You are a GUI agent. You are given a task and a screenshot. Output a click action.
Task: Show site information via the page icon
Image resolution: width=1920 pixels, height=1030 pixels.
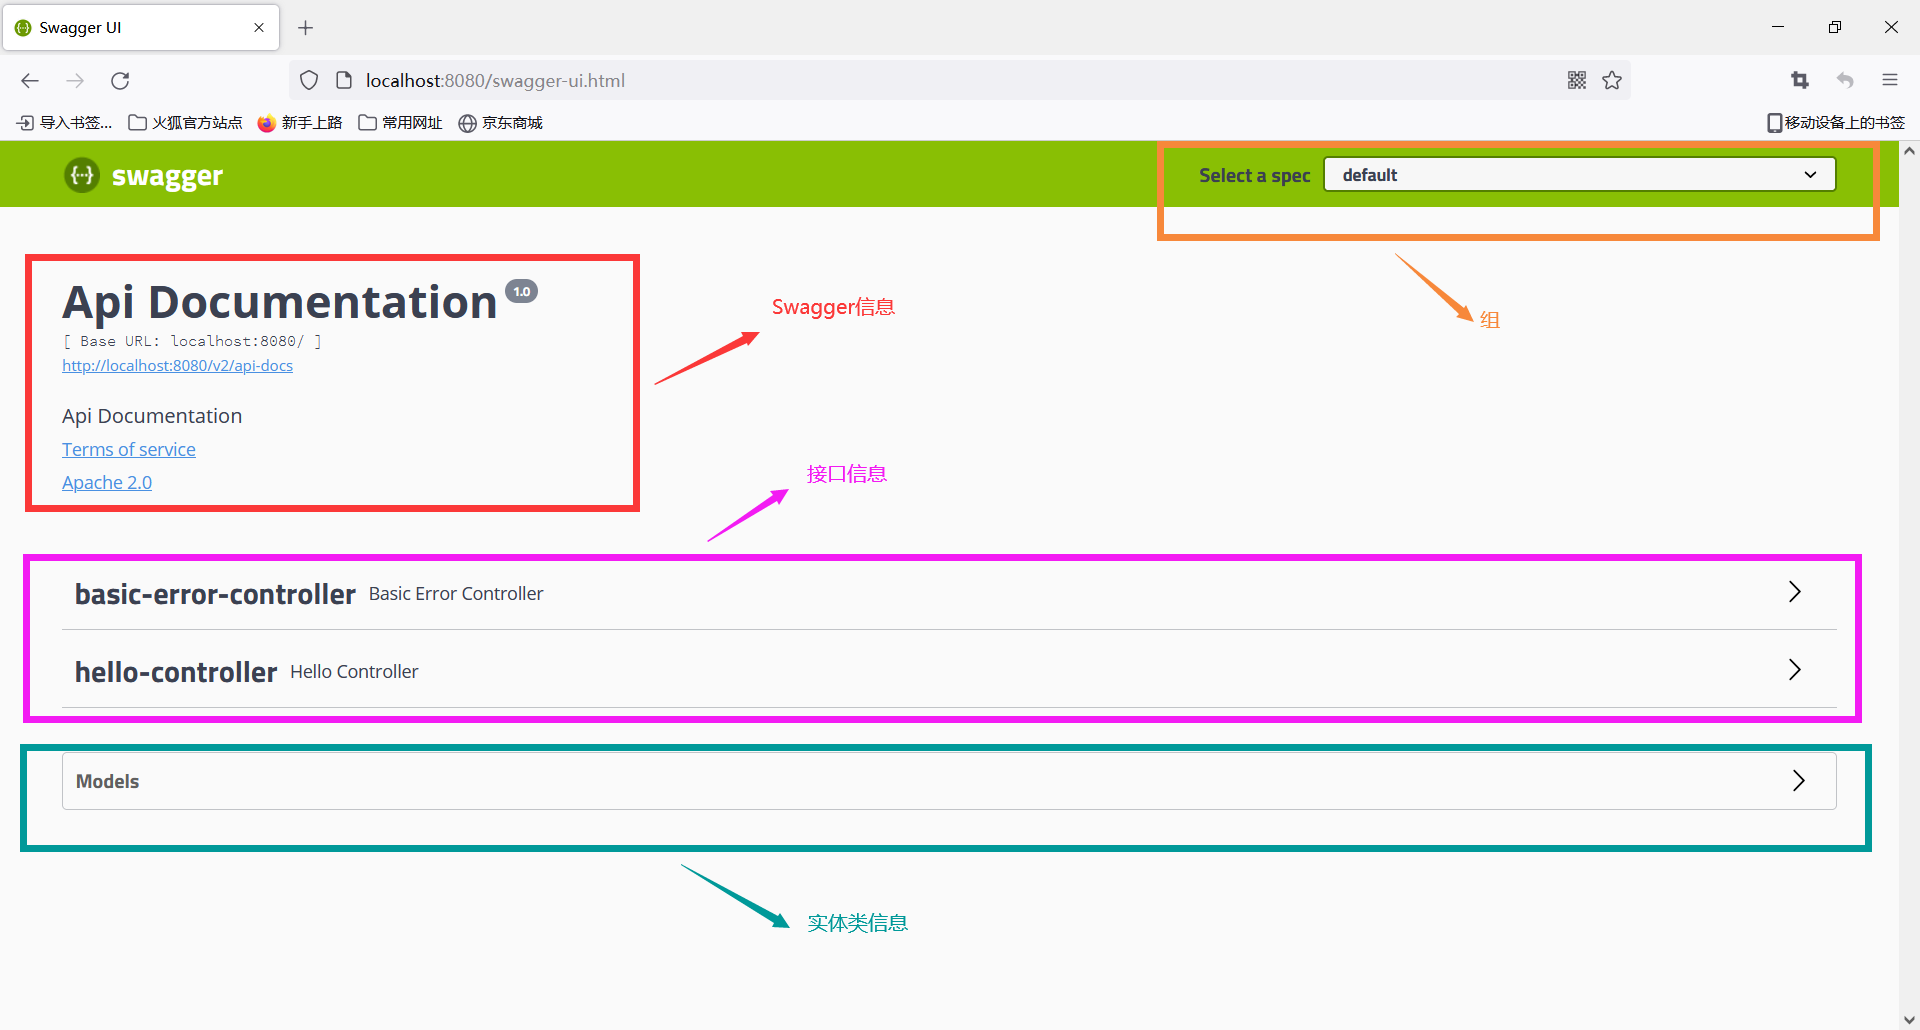(343, 81)
